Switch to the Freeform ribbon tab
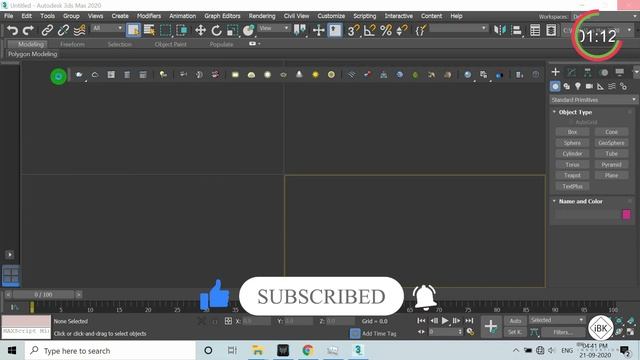Screen dimensions: 640x360 click(x=73, y=44)
